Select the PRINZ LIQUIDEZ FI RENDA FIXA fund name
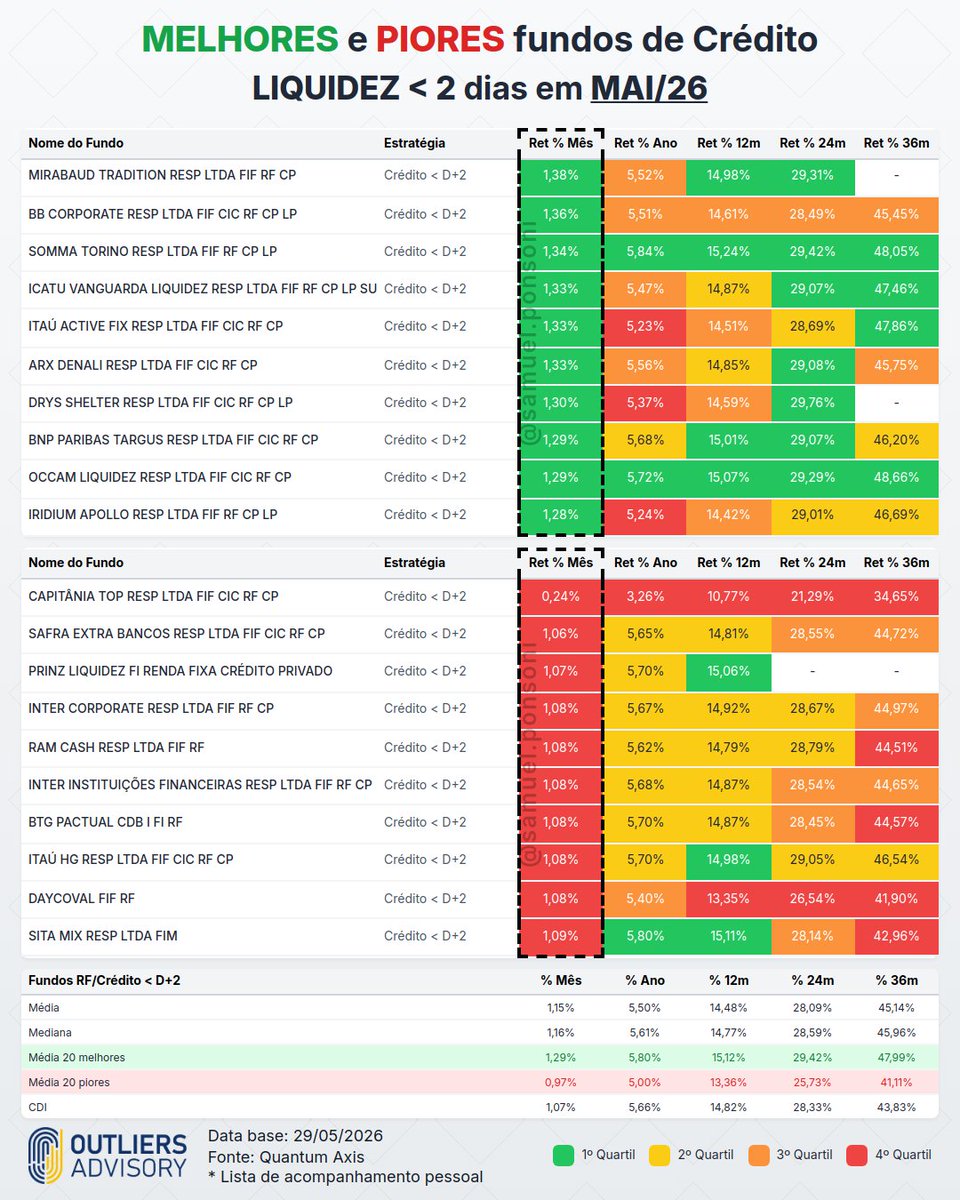Screen dimensions: 960x1200 (180, 671)
